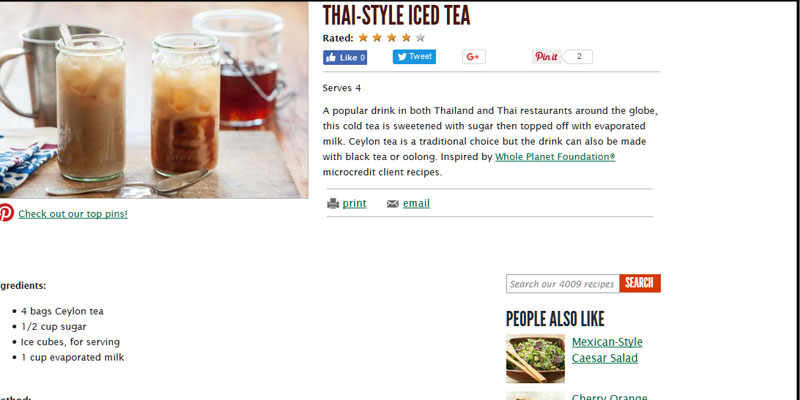The height and width of the screenshot is (400, 800).
Task: Follow the Check out our top pins link
Action: point(73,214)
